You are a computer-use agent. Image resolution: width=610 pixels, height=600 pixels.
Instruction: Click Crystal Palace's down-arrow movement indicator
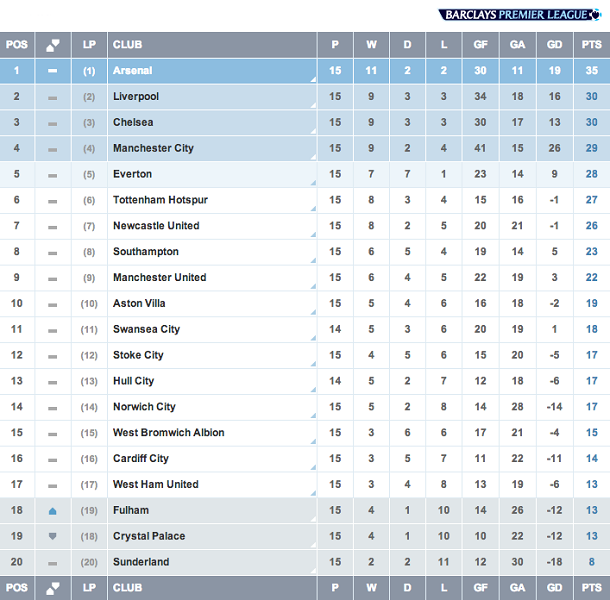click(53, 537)
